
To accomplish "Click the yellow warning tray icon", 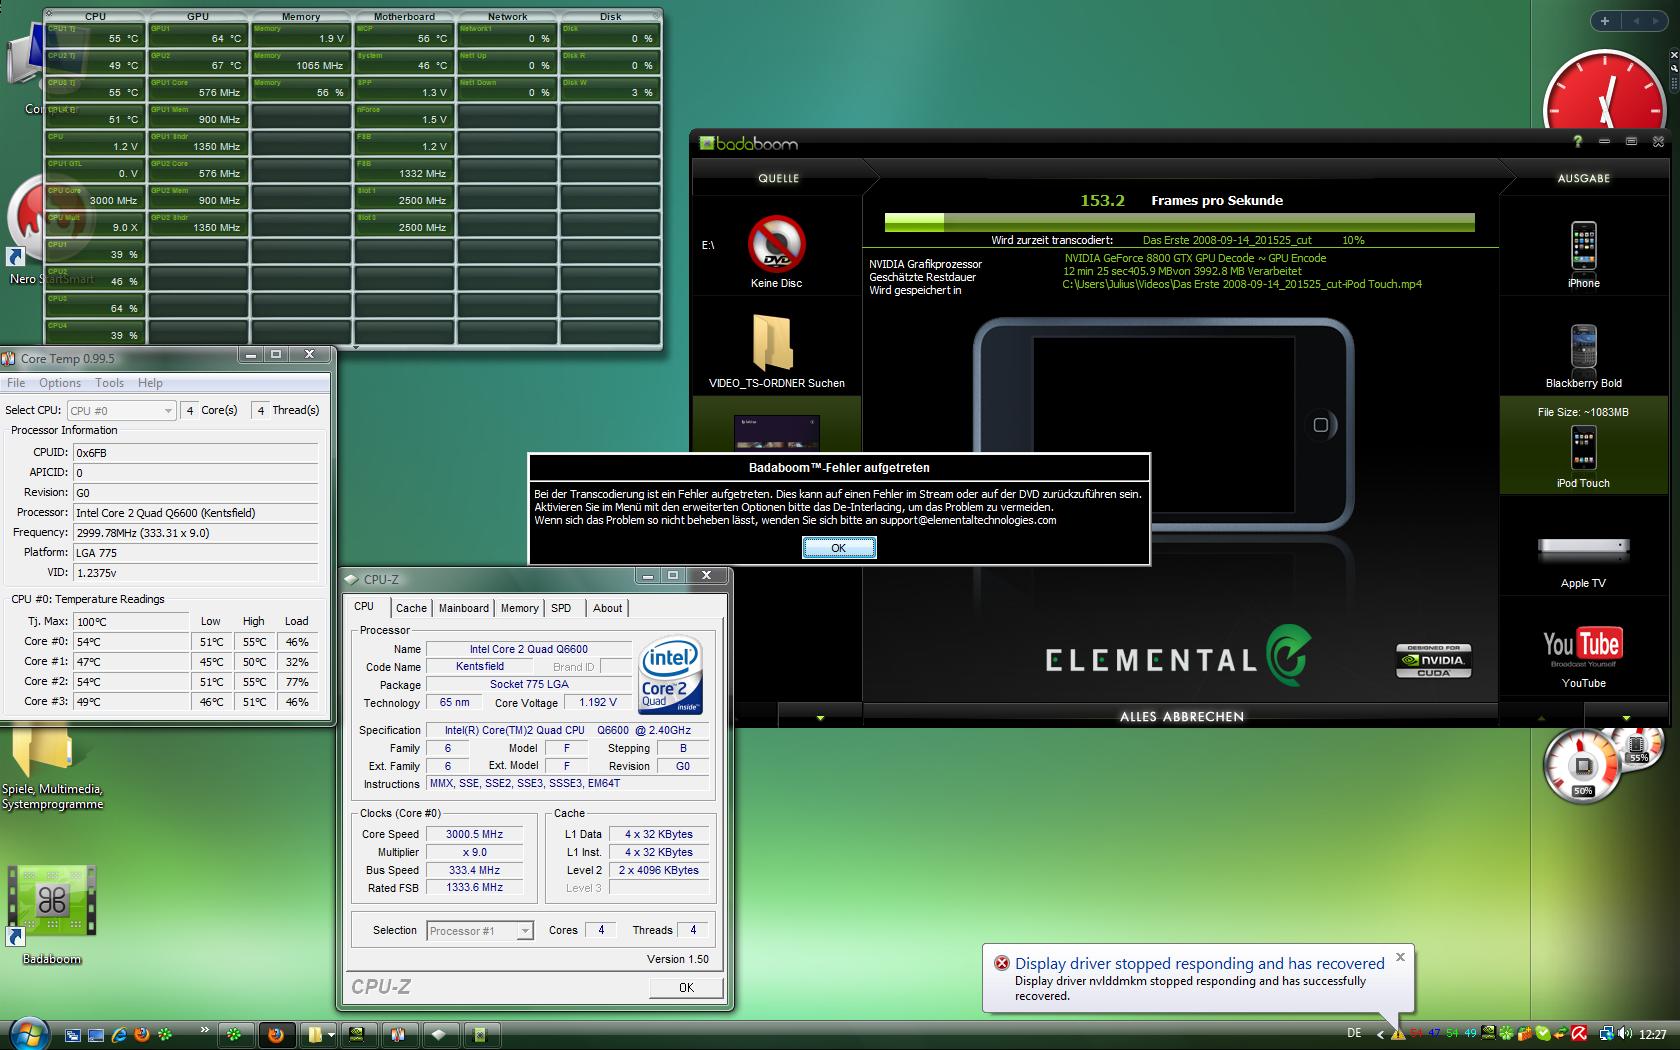I will coord(1398,1034).
